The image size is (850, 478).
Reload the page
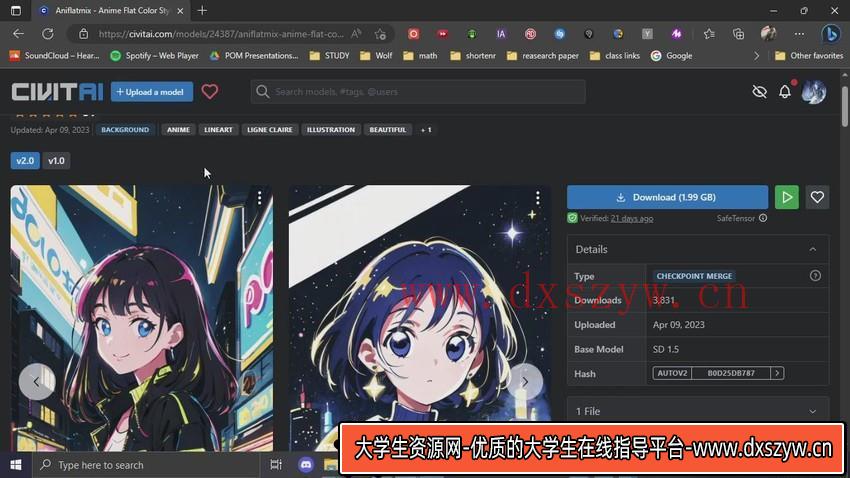click(48, 34)
